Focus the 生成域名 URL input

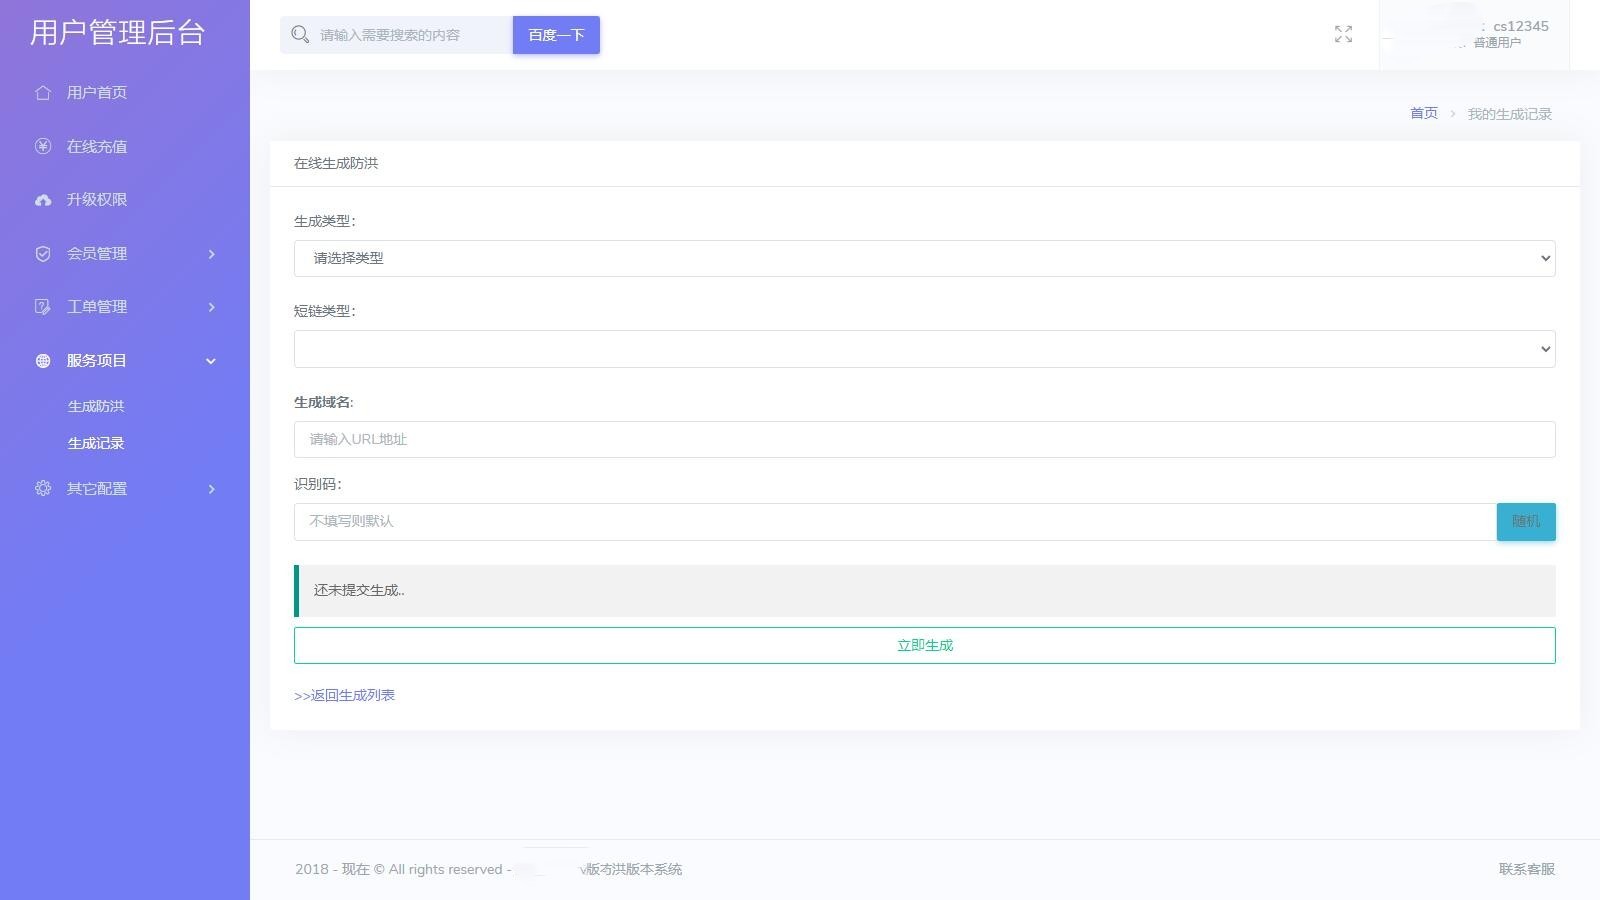924,439
